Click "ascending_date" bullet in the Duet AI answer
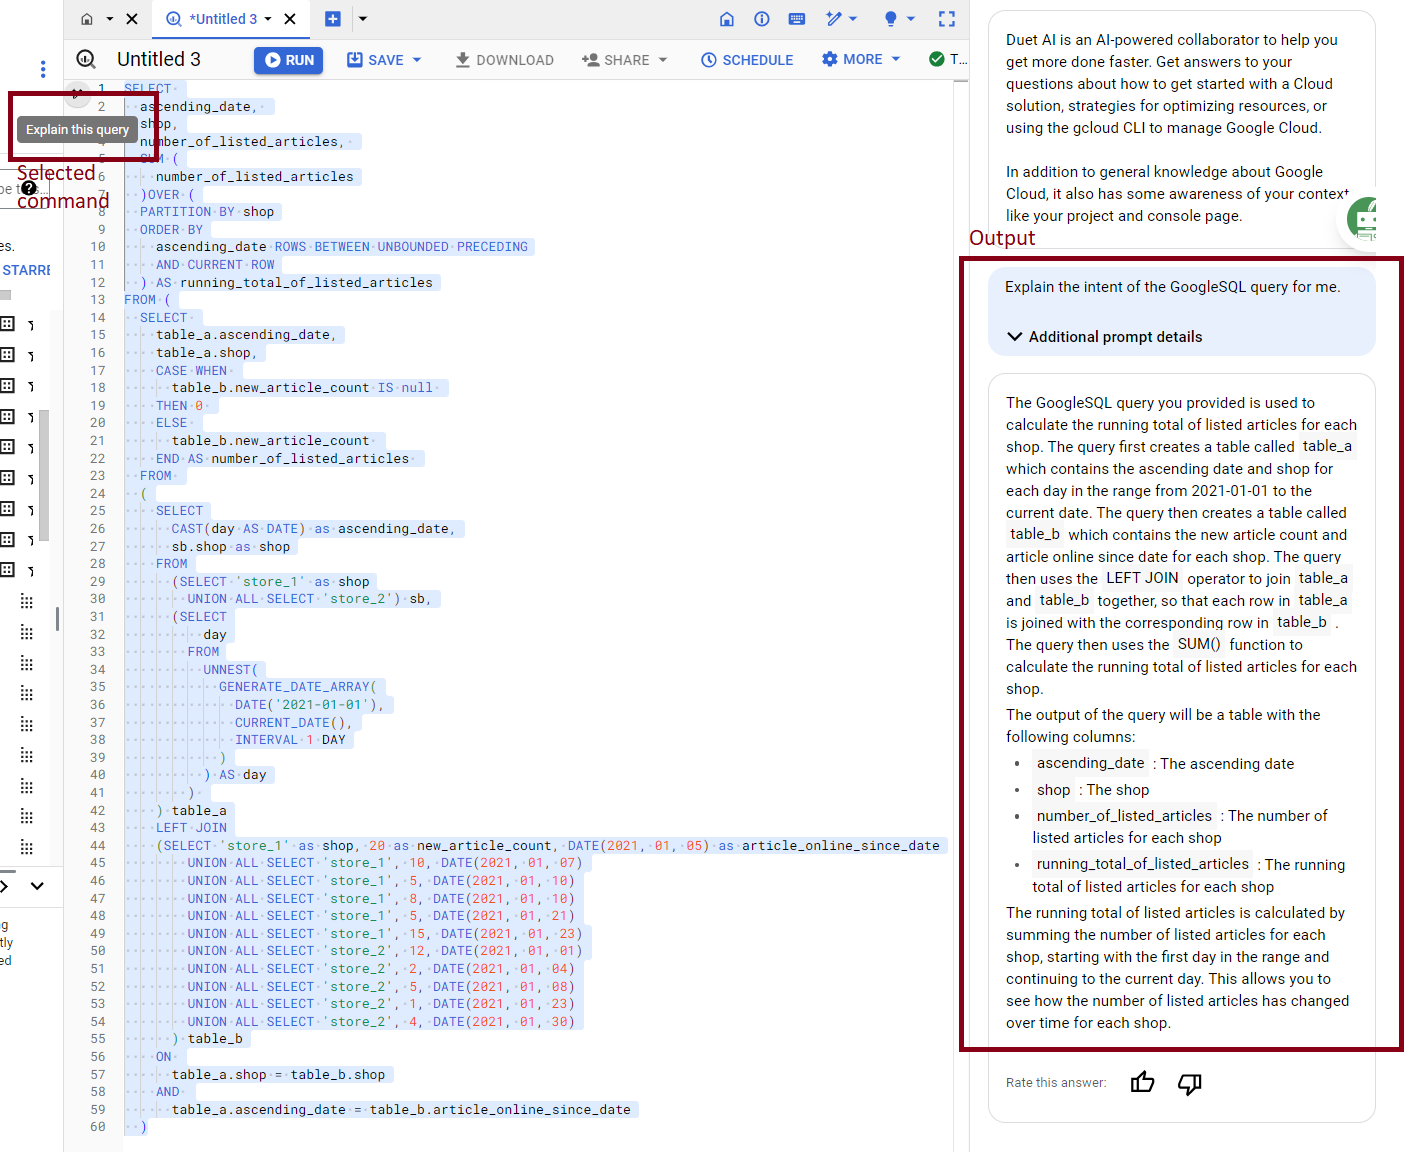1410x1152 pixels. [1090, 763]
